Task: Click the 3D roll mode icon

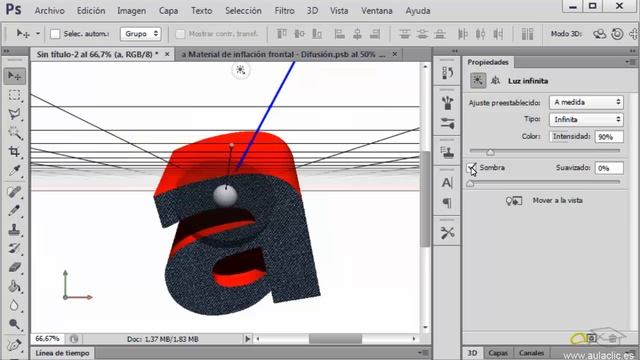Action: tap(617, 34)
